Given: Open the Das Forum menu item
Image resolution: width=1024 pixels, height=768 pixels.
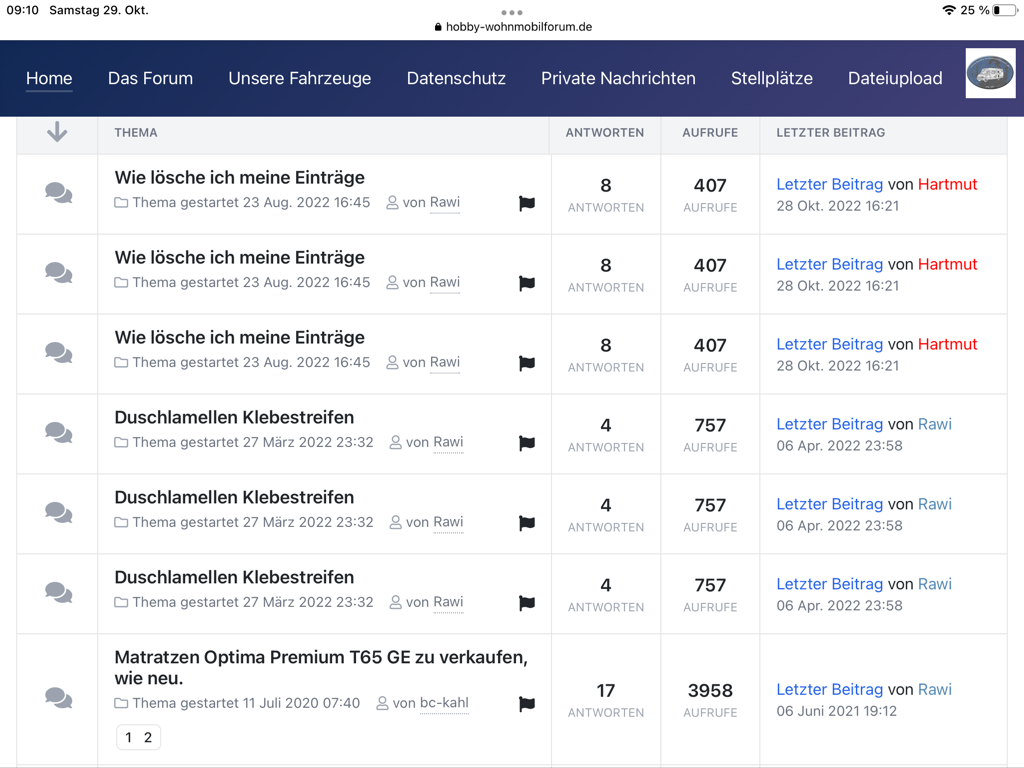Looking at the screenshot, I should point(150,78).
